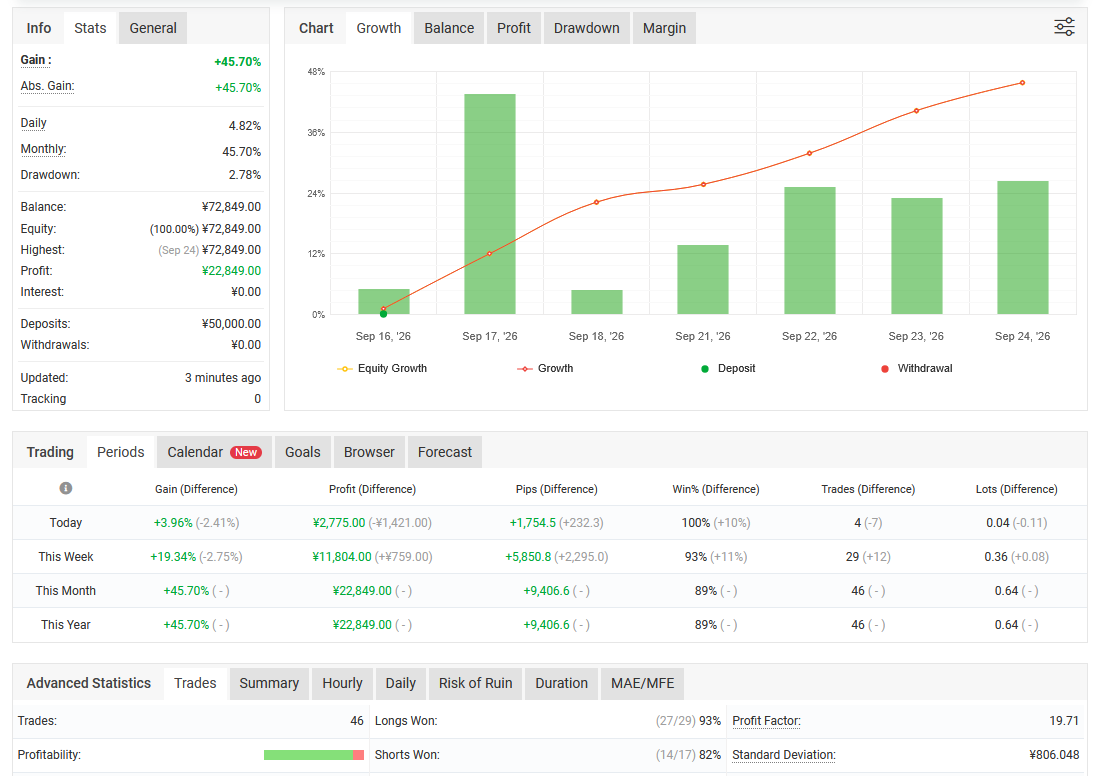
Task: Click the New badge on Calendar tab
Action: [246, 452]
